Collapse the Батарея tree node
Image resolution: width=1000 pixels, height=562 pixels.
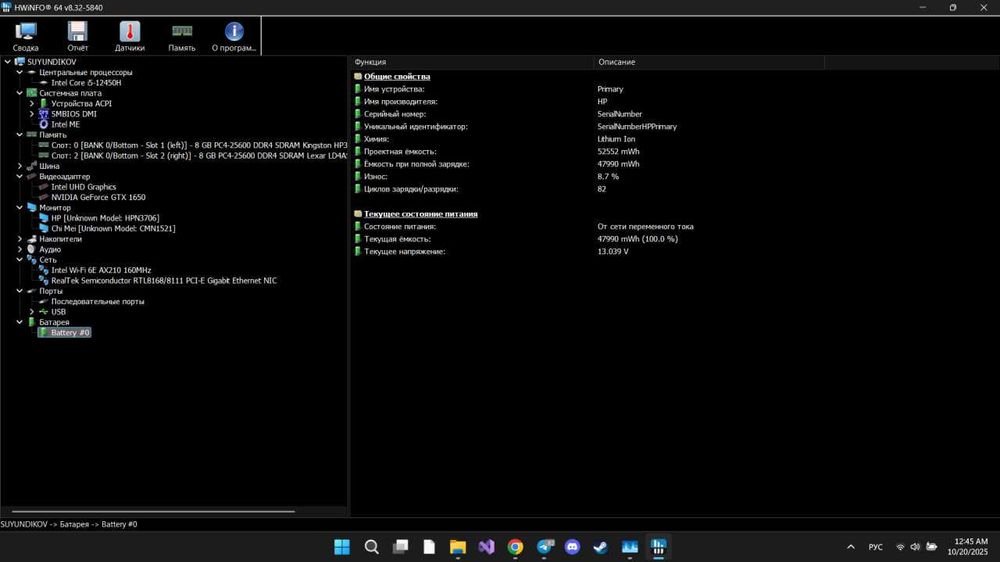click(20, 322)
